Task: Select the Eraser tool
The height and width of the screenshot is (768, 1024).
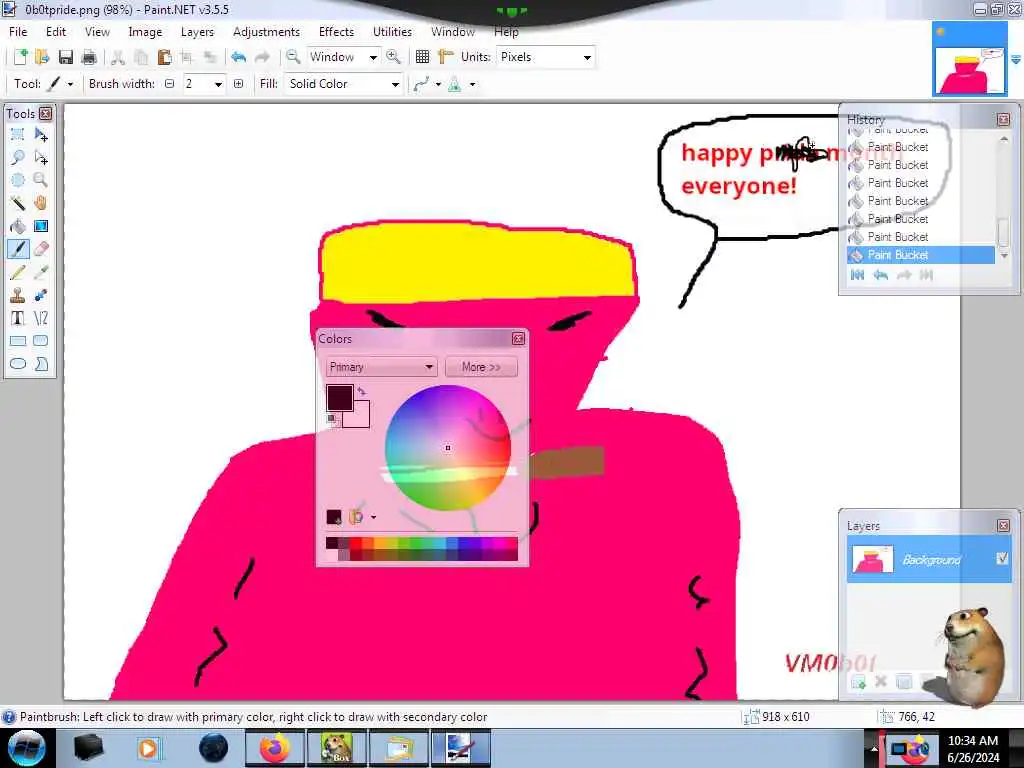Action: coord(41,249)
